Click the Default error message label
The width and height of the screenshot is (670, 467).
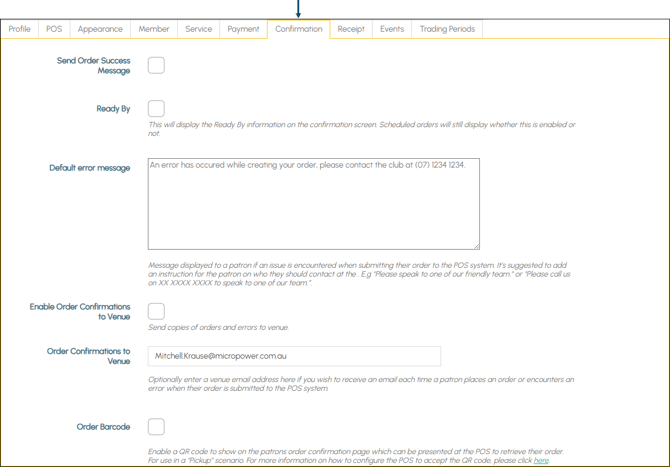[x=90, y=168]
